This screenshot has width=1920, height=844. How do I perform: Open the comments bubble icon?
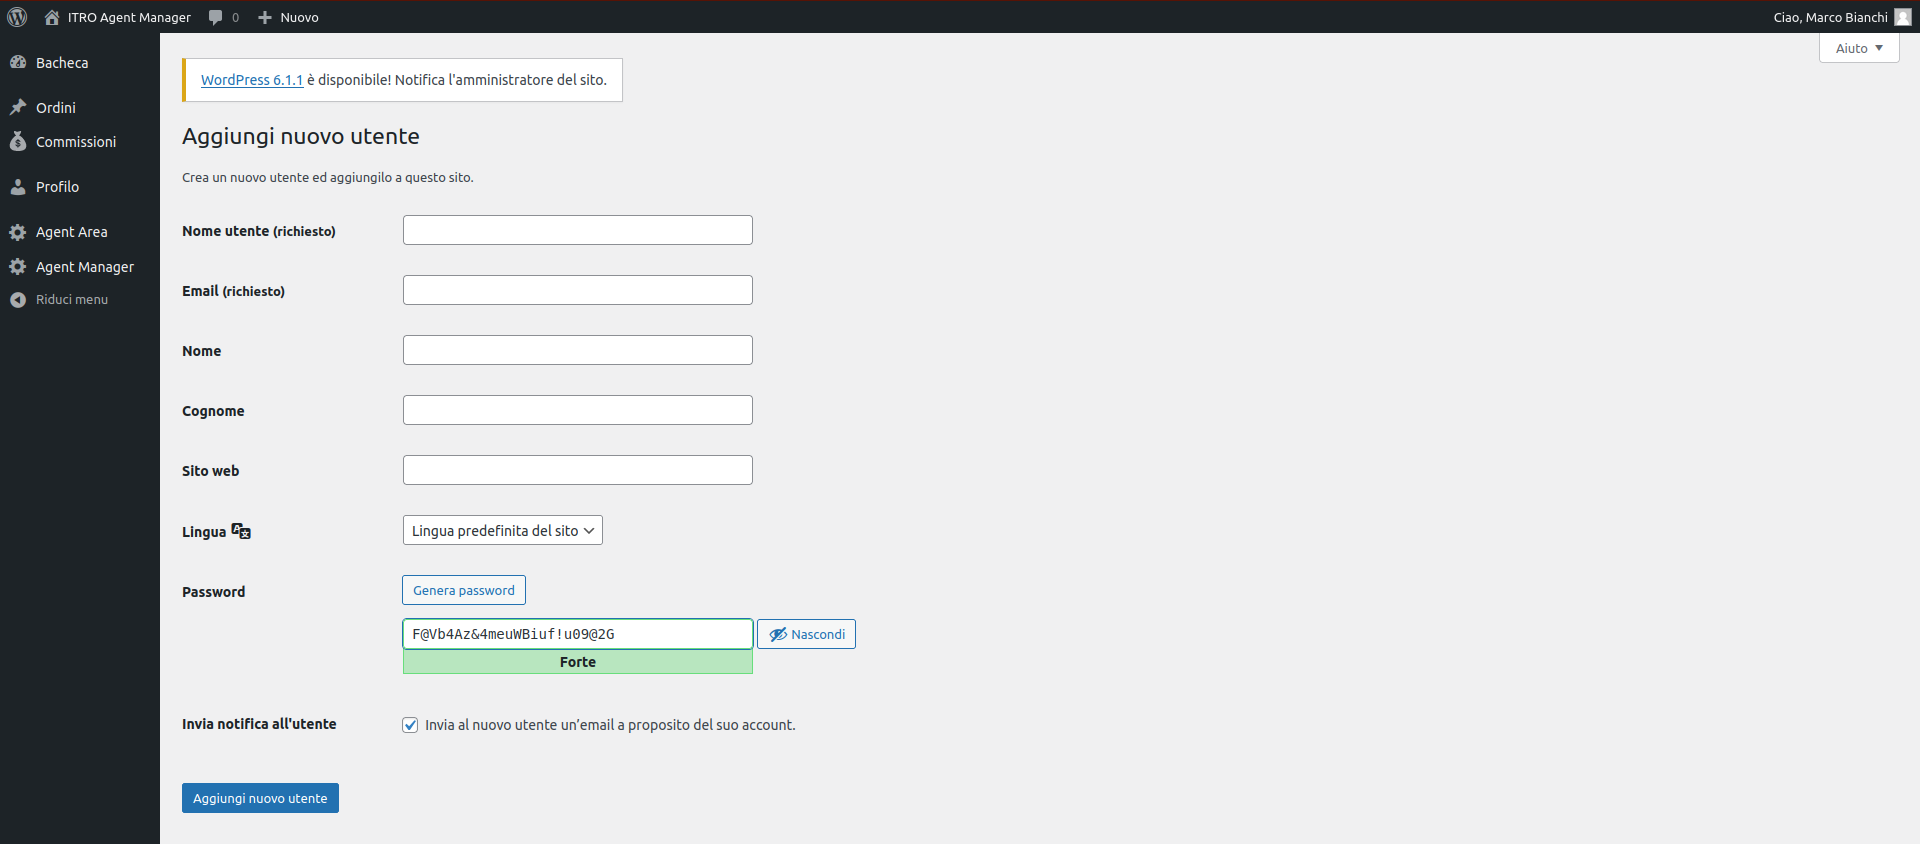coord(215,17)
